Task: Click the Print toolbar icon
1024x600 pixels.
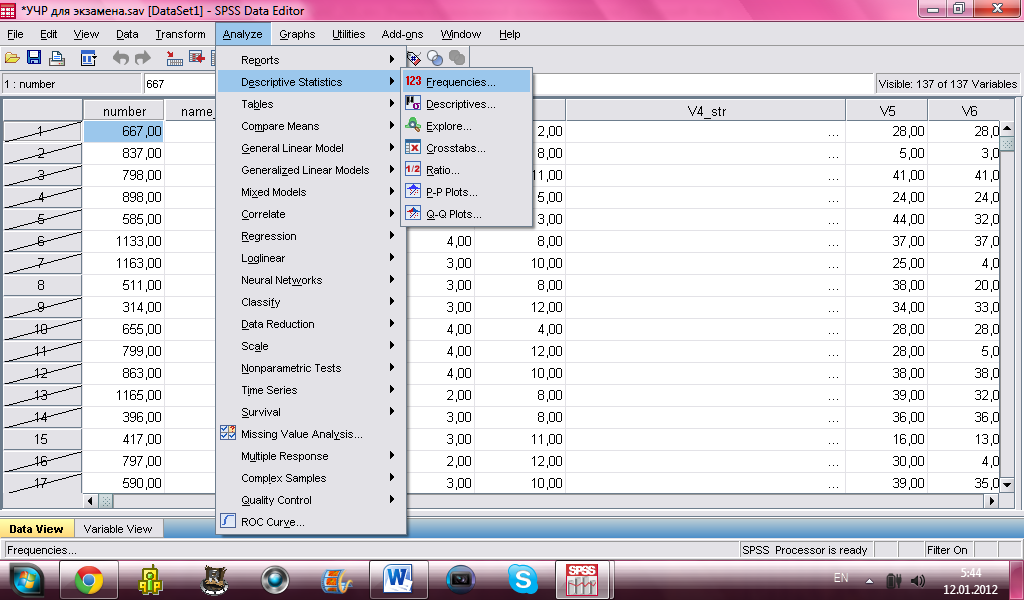Action: 57,58
